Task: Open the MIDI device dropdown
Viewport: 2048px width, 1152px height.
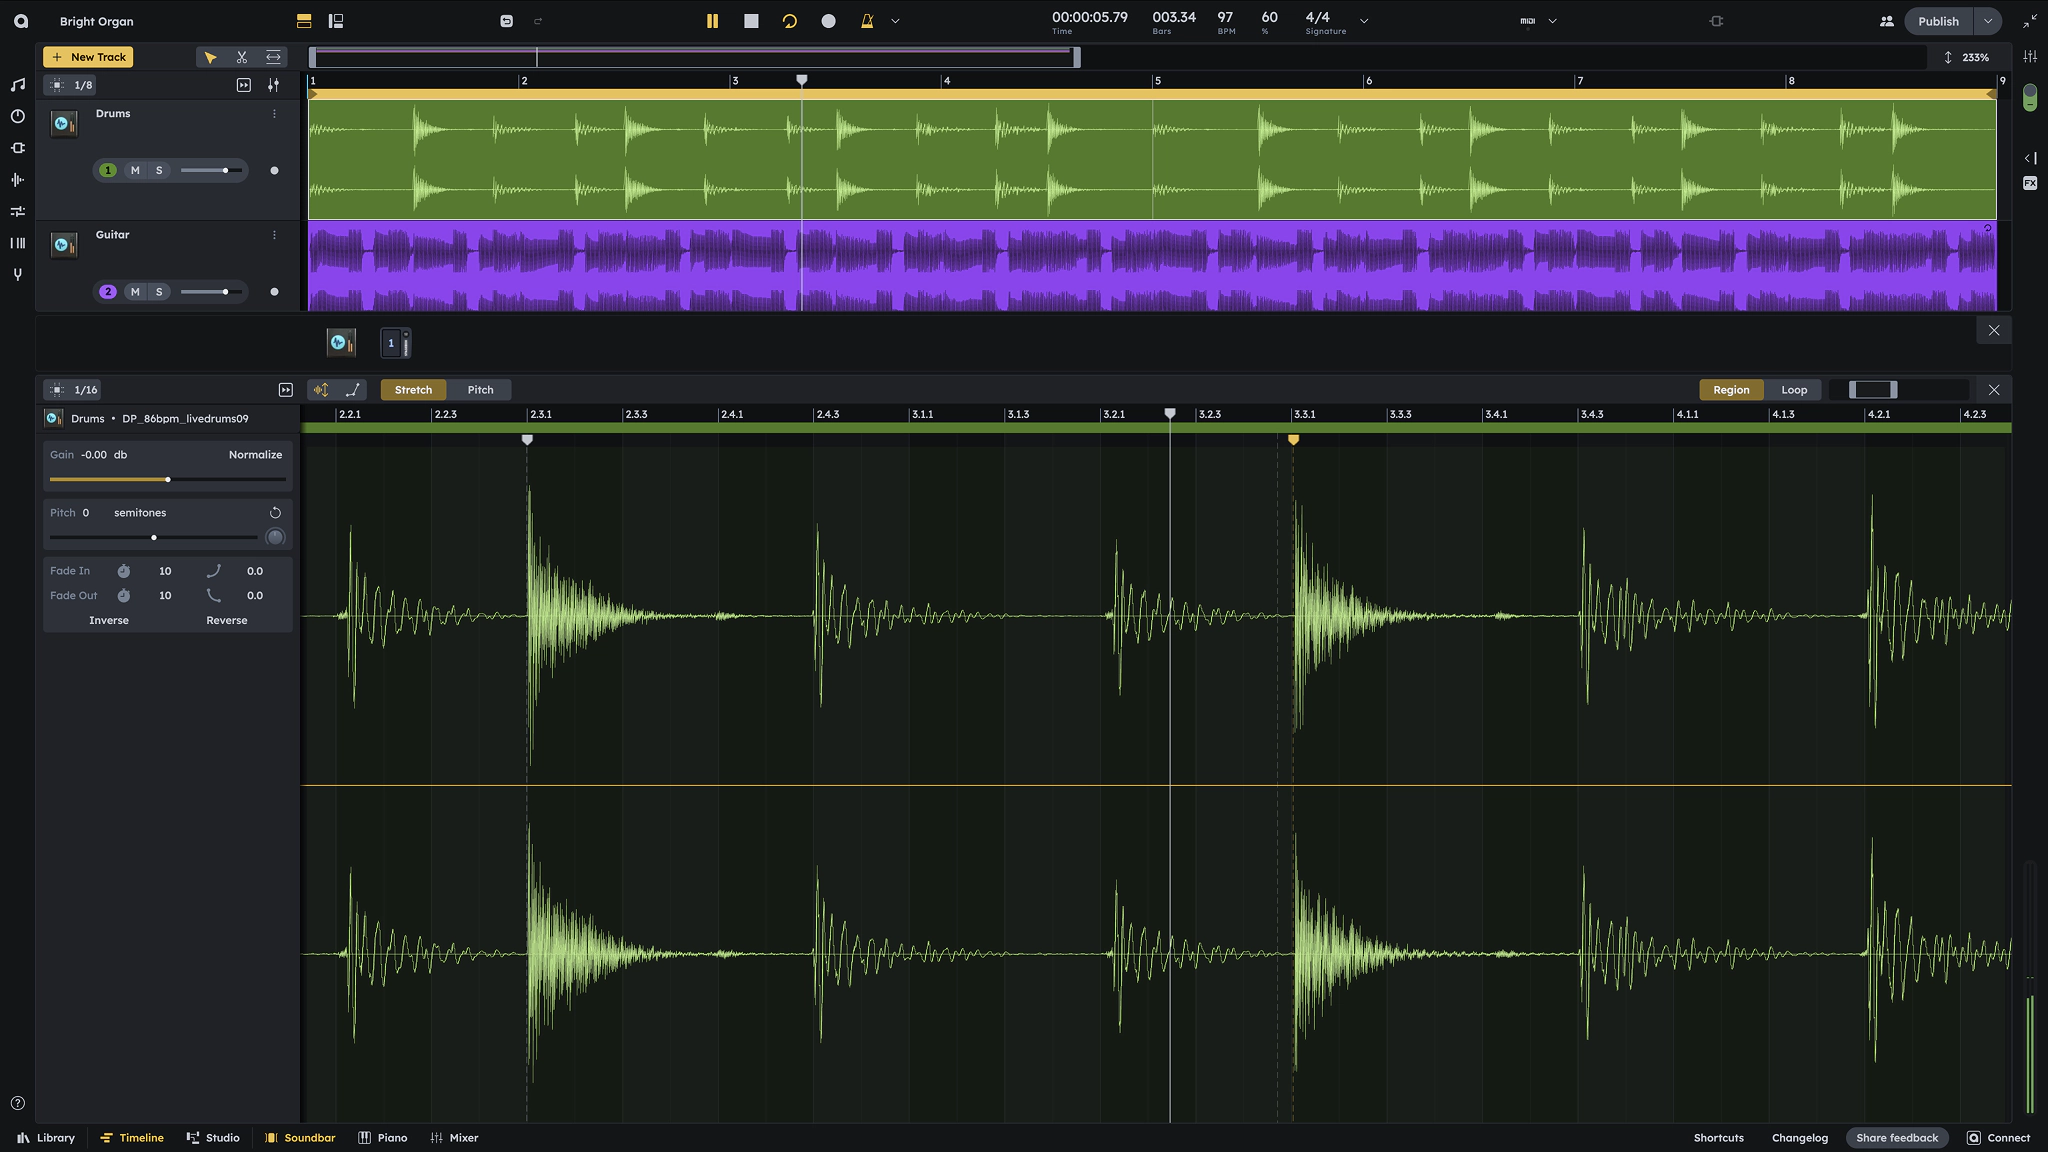Action: point(1552,21)
